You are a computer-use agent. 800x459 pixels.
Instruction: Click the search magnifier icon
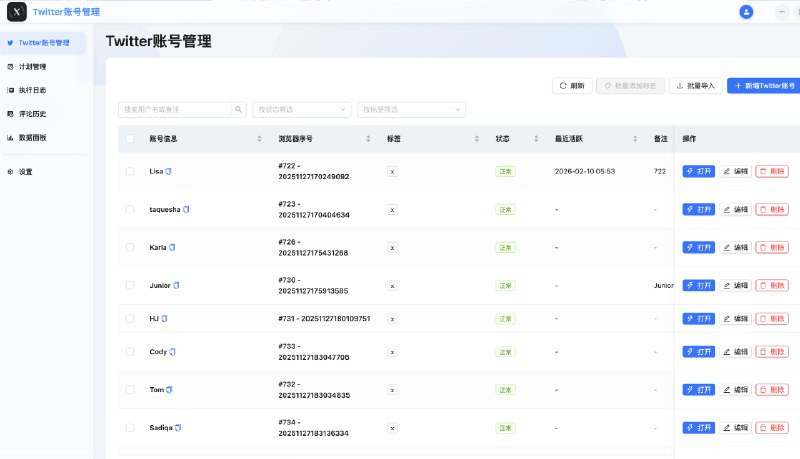pos(239,109)
